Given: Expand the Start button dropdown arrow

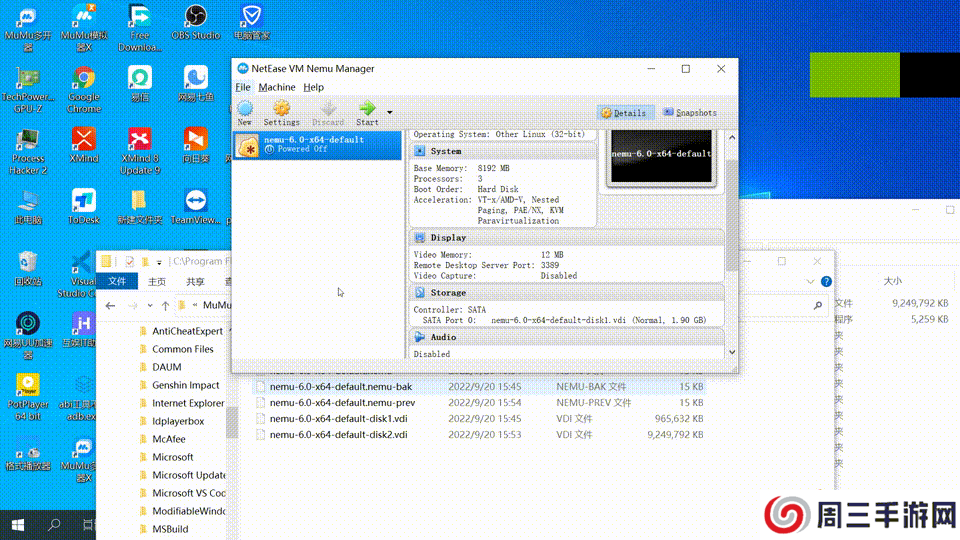Looking at the screenshot, I should [x=390, y=112].
